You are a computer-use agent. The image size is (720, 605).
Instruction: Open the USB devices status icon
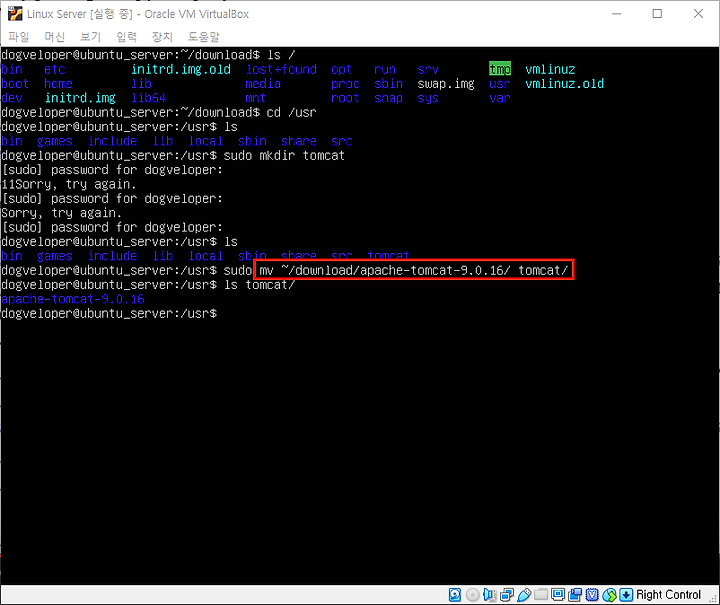(524, 595)
